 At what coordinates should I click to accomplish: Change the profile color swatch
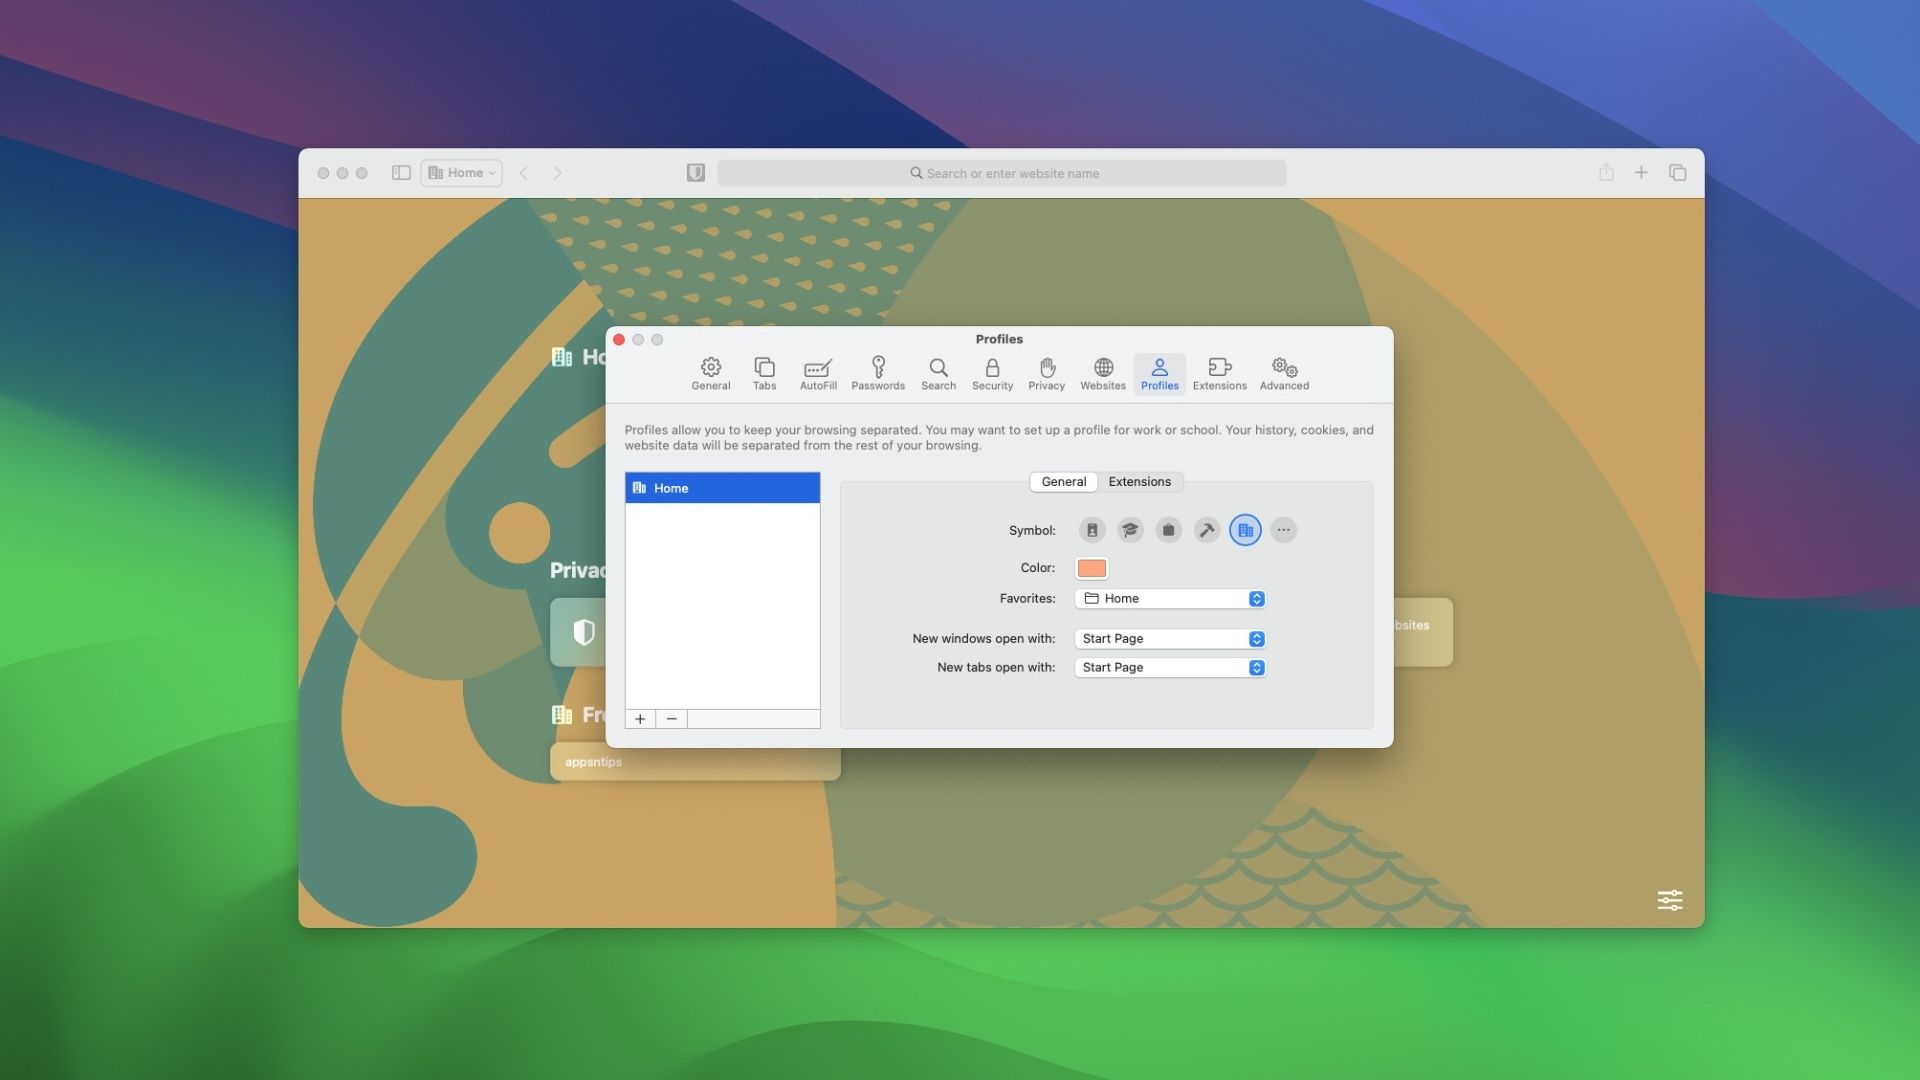(1091, 567)
